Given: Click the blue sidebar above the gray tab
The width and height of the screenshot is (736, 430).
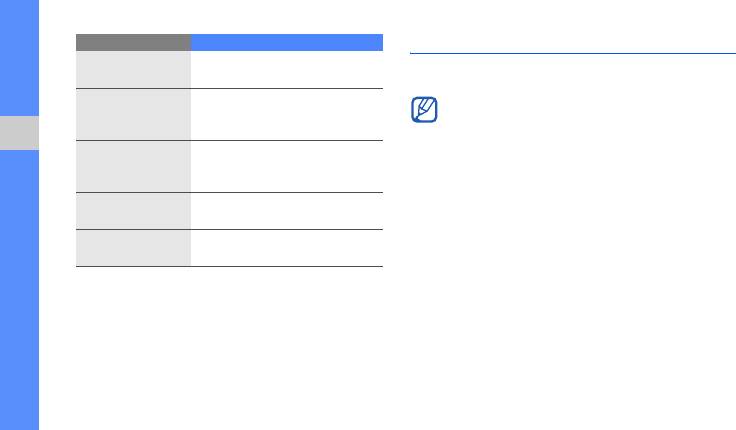Looking at the screenshot, I should click(x=19, y=58).
